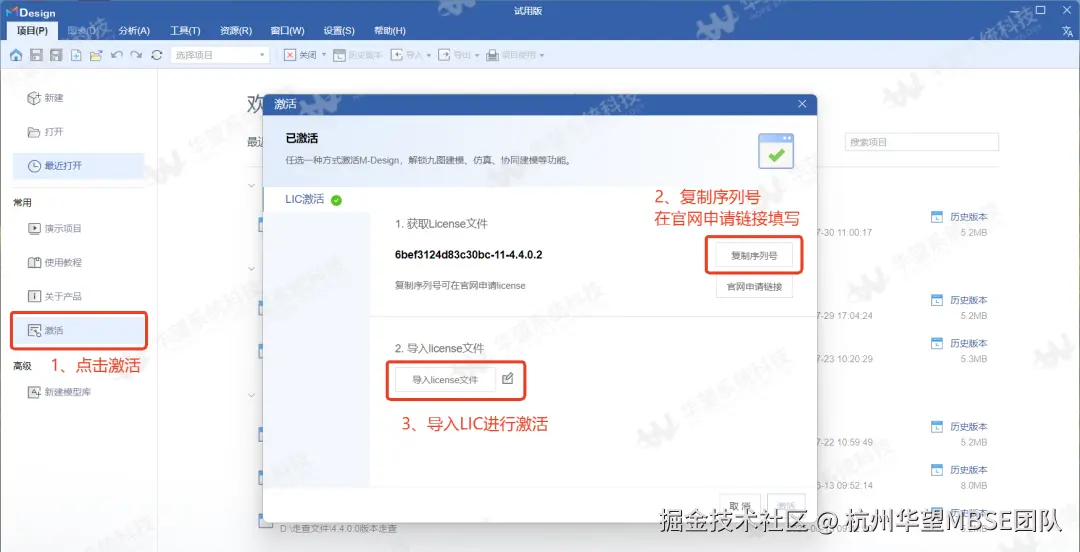Open the 工具(T) menu

click(185, 30)
